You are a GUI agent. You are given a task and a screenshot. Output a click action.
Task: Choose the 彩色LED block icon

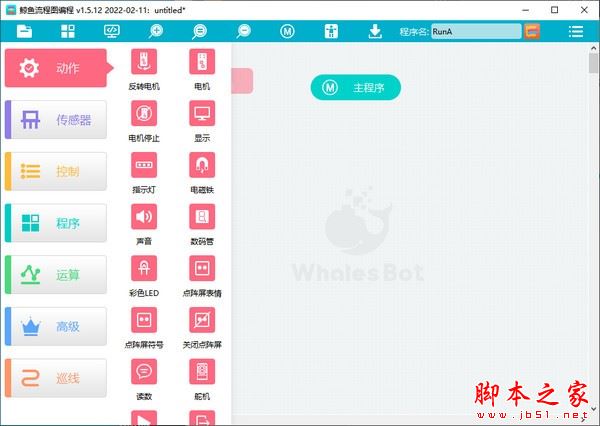pyautogui.click(x=144, y=268)
